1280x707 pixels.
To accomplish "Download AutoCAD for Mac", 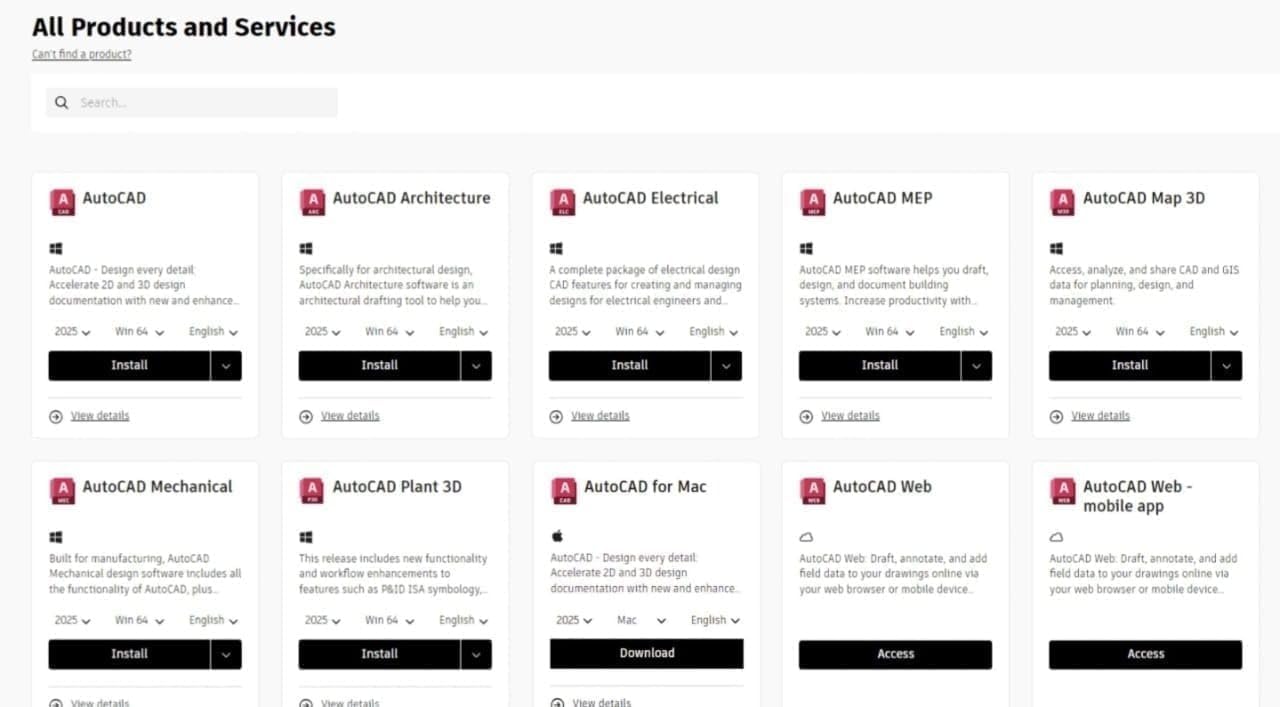I will [x=646, y=654].
